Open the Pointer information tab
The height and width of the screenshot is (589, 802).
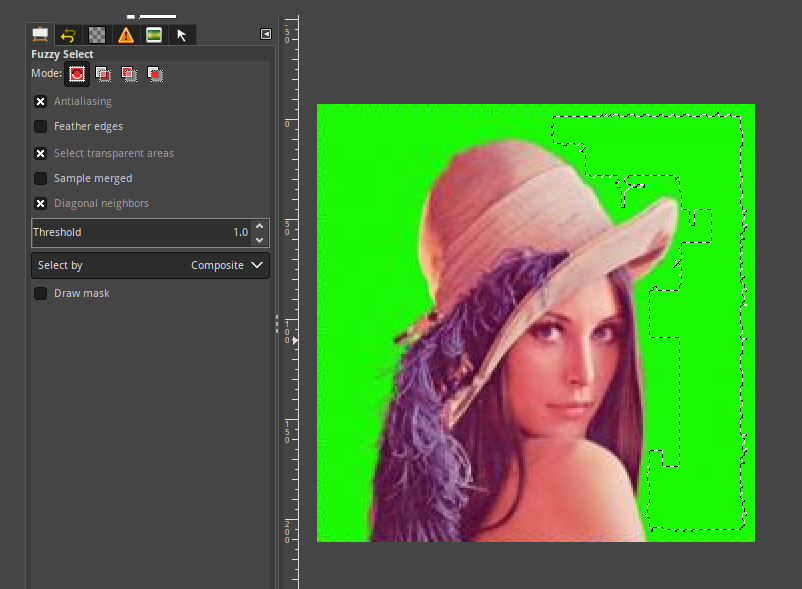181,35
